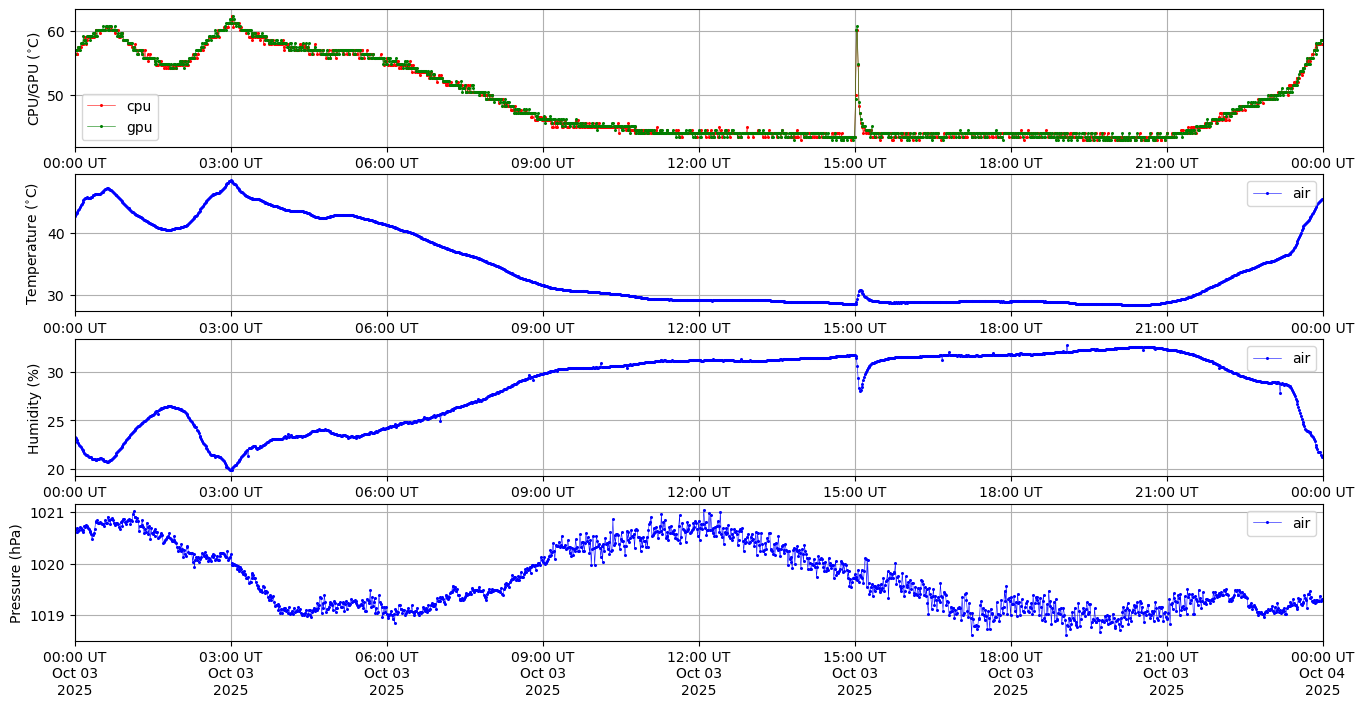Select the 'air' legend in Humidity plot
This screenshot has height=707, width=1364.
(x=1282, y=358)
